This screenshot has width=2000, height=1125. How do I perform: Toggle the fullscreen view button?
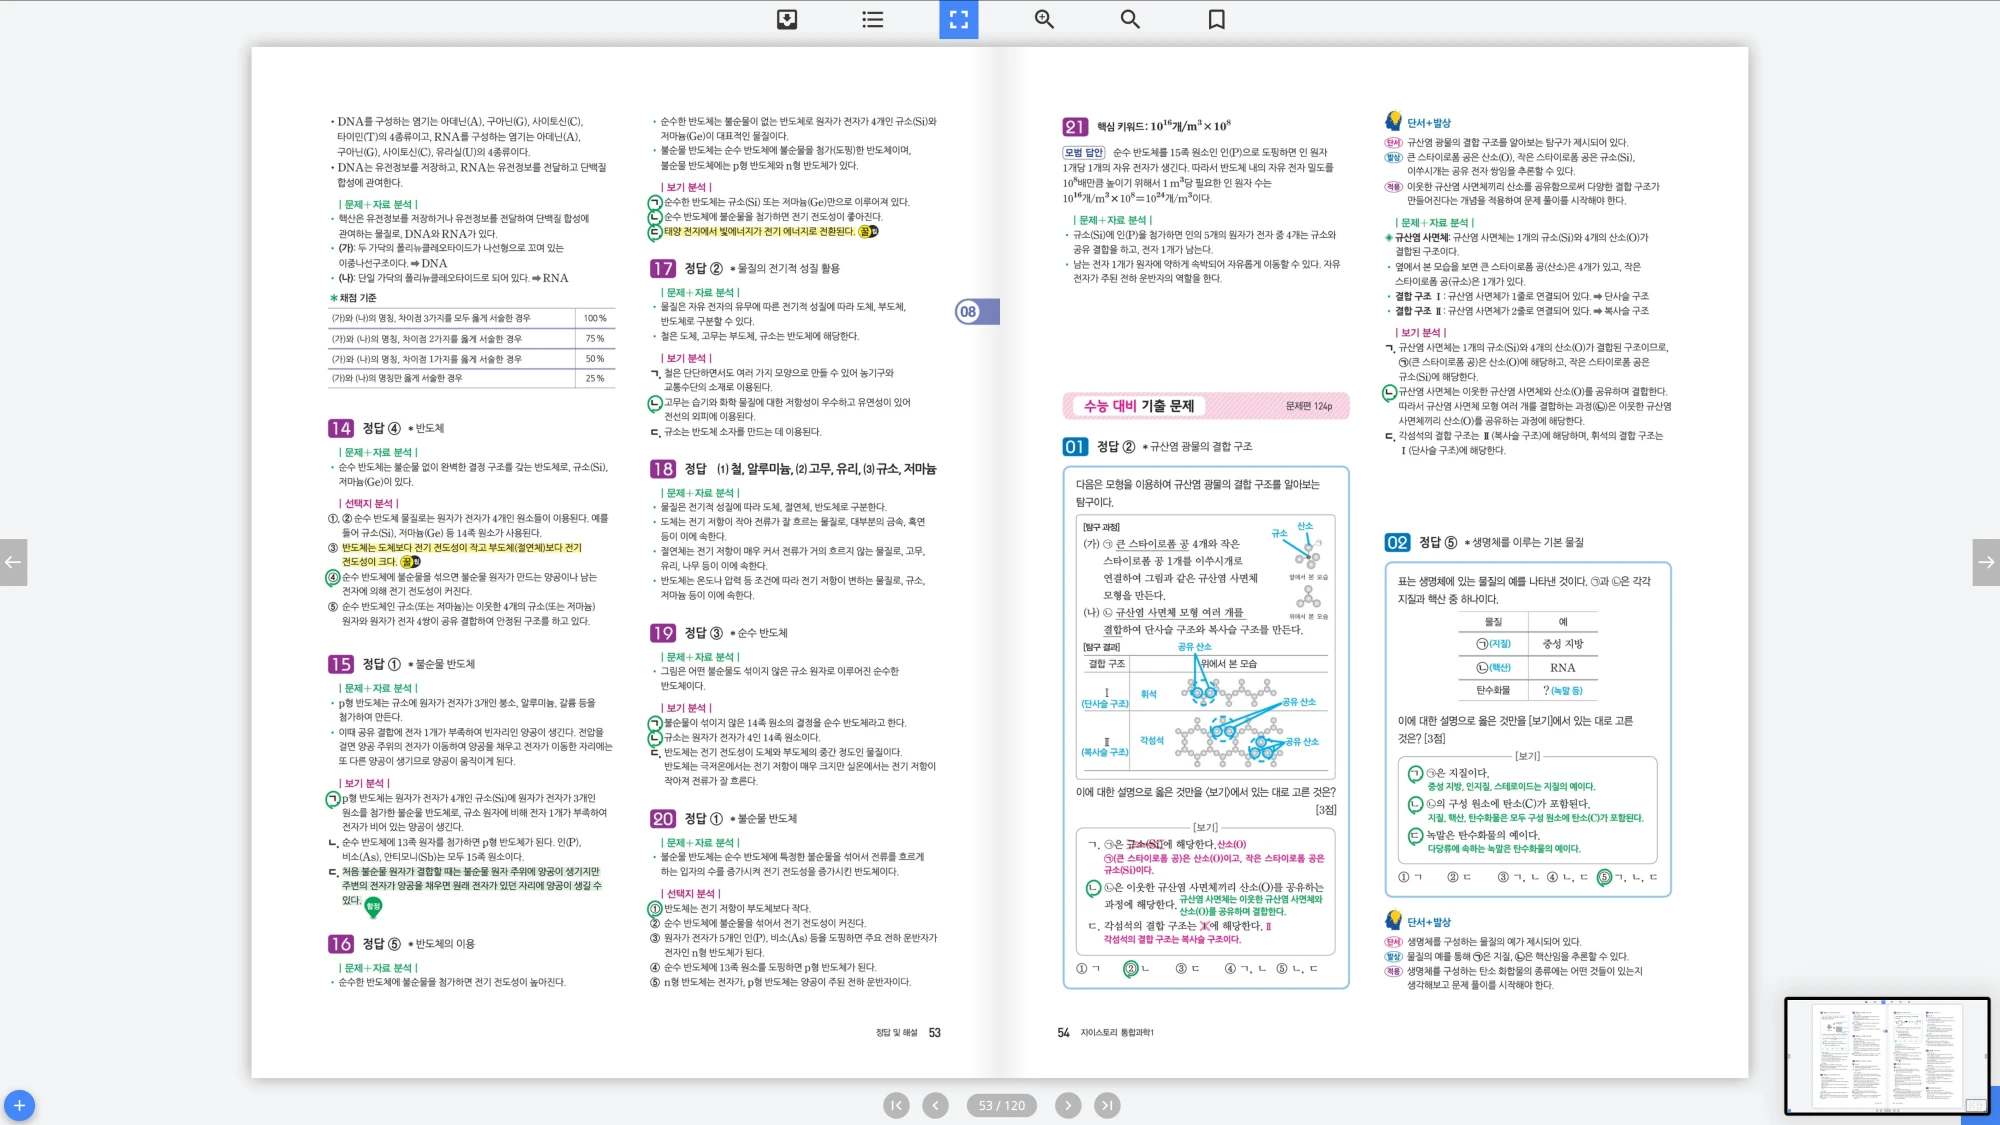958,19
